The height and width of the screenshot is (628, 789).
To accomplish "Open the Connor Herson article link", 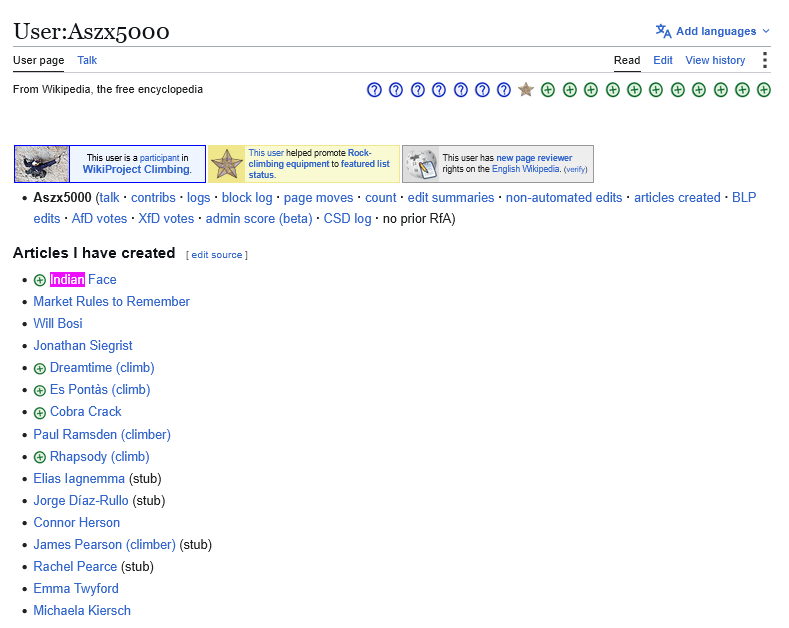I will (x=76, y=523).
